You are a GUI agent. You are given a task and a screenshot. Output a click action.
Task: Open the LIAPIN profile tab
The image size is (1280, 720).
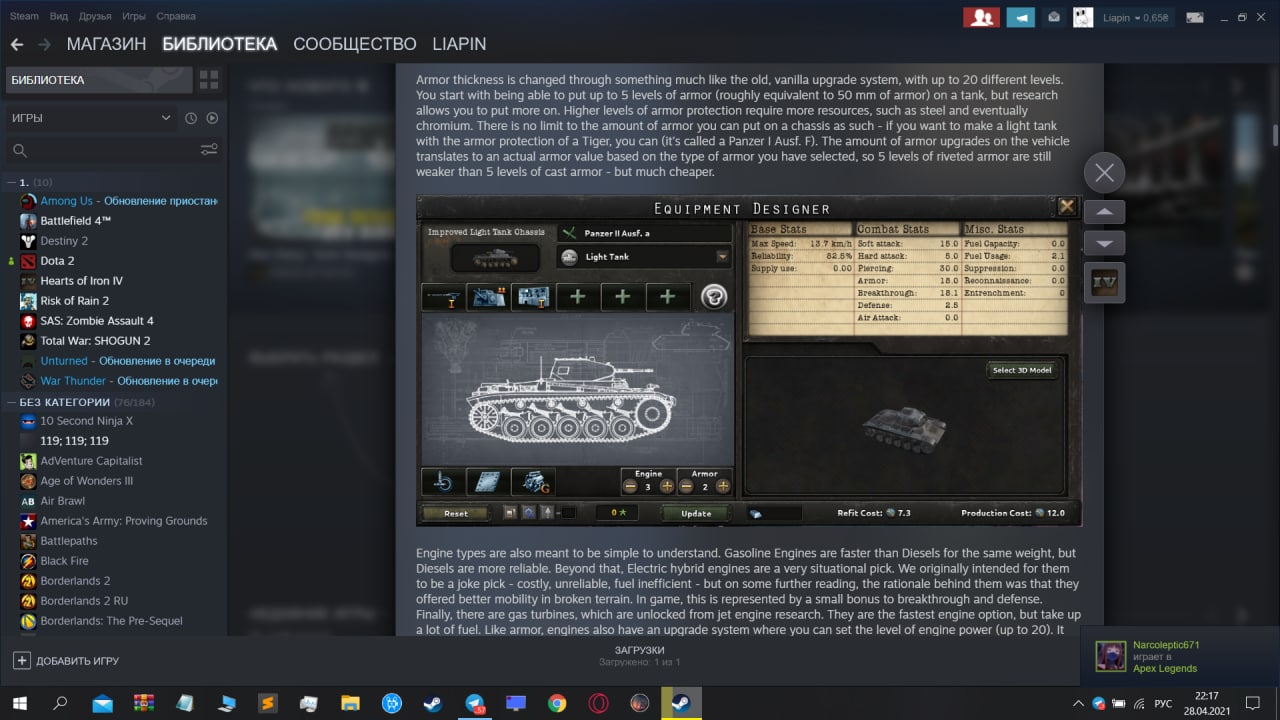tap(459, 44)
